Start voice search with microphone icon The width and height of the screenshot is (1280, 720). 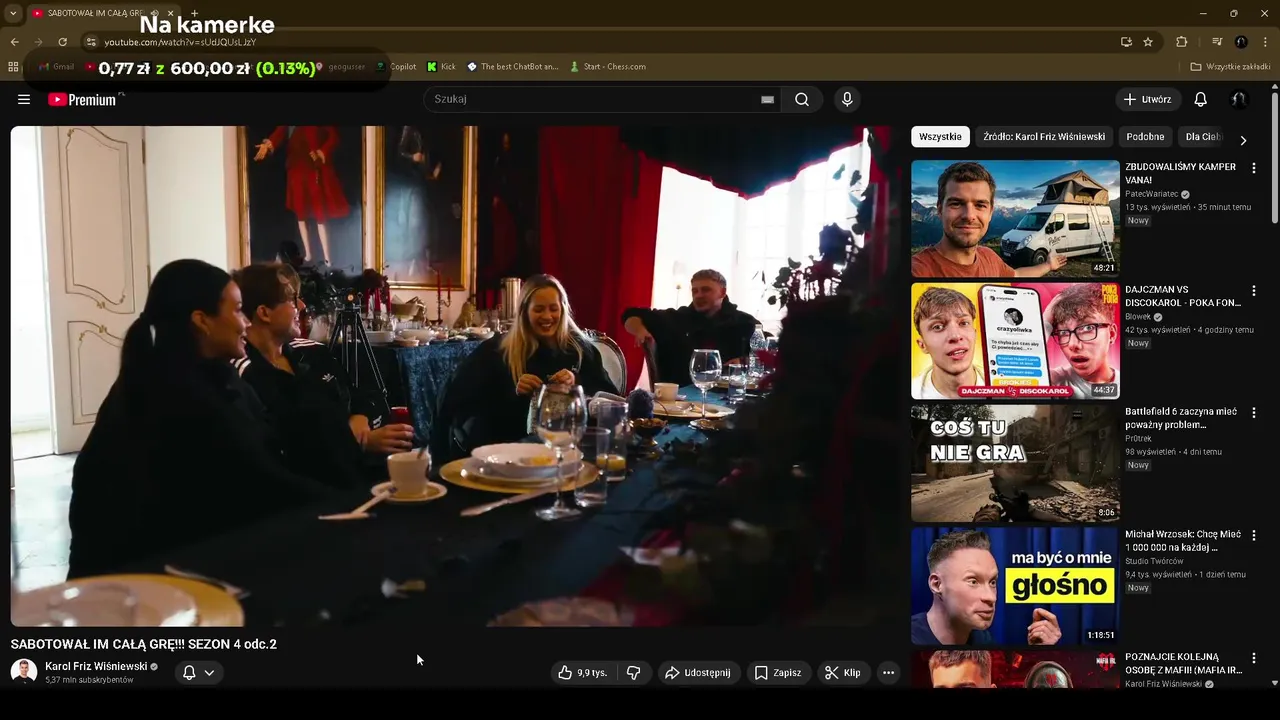[847, 99]
